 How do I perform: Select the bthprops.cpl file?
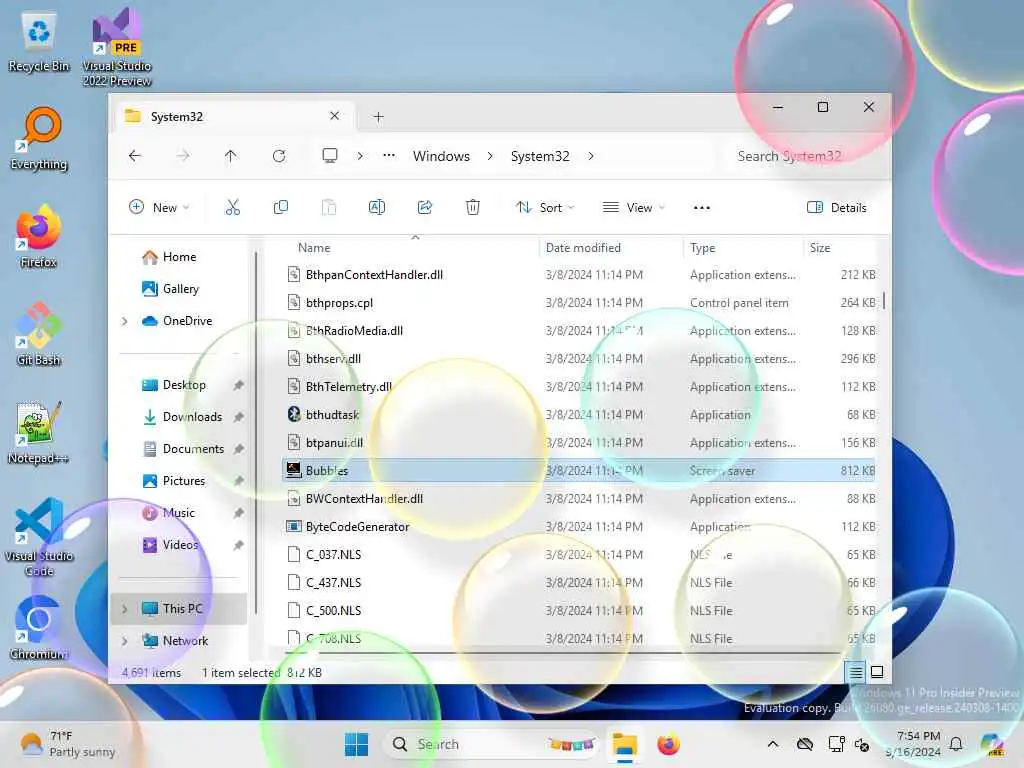(579, 302)
